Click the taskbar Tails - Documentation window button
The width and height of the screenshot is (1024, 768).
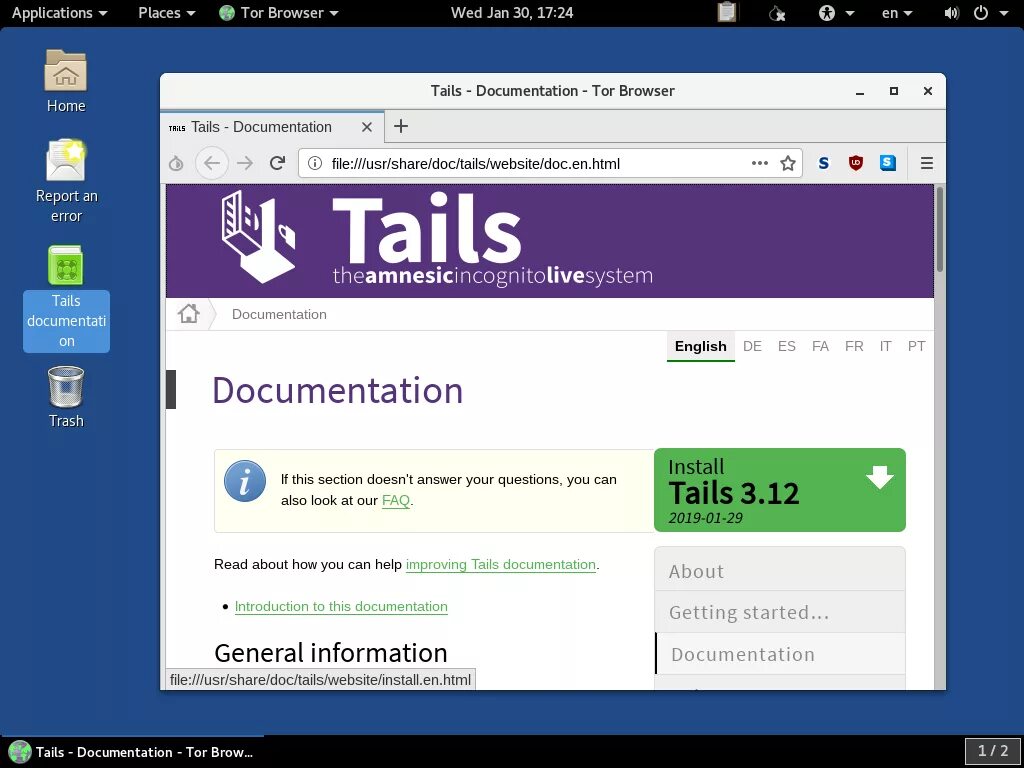coord(133,752)
